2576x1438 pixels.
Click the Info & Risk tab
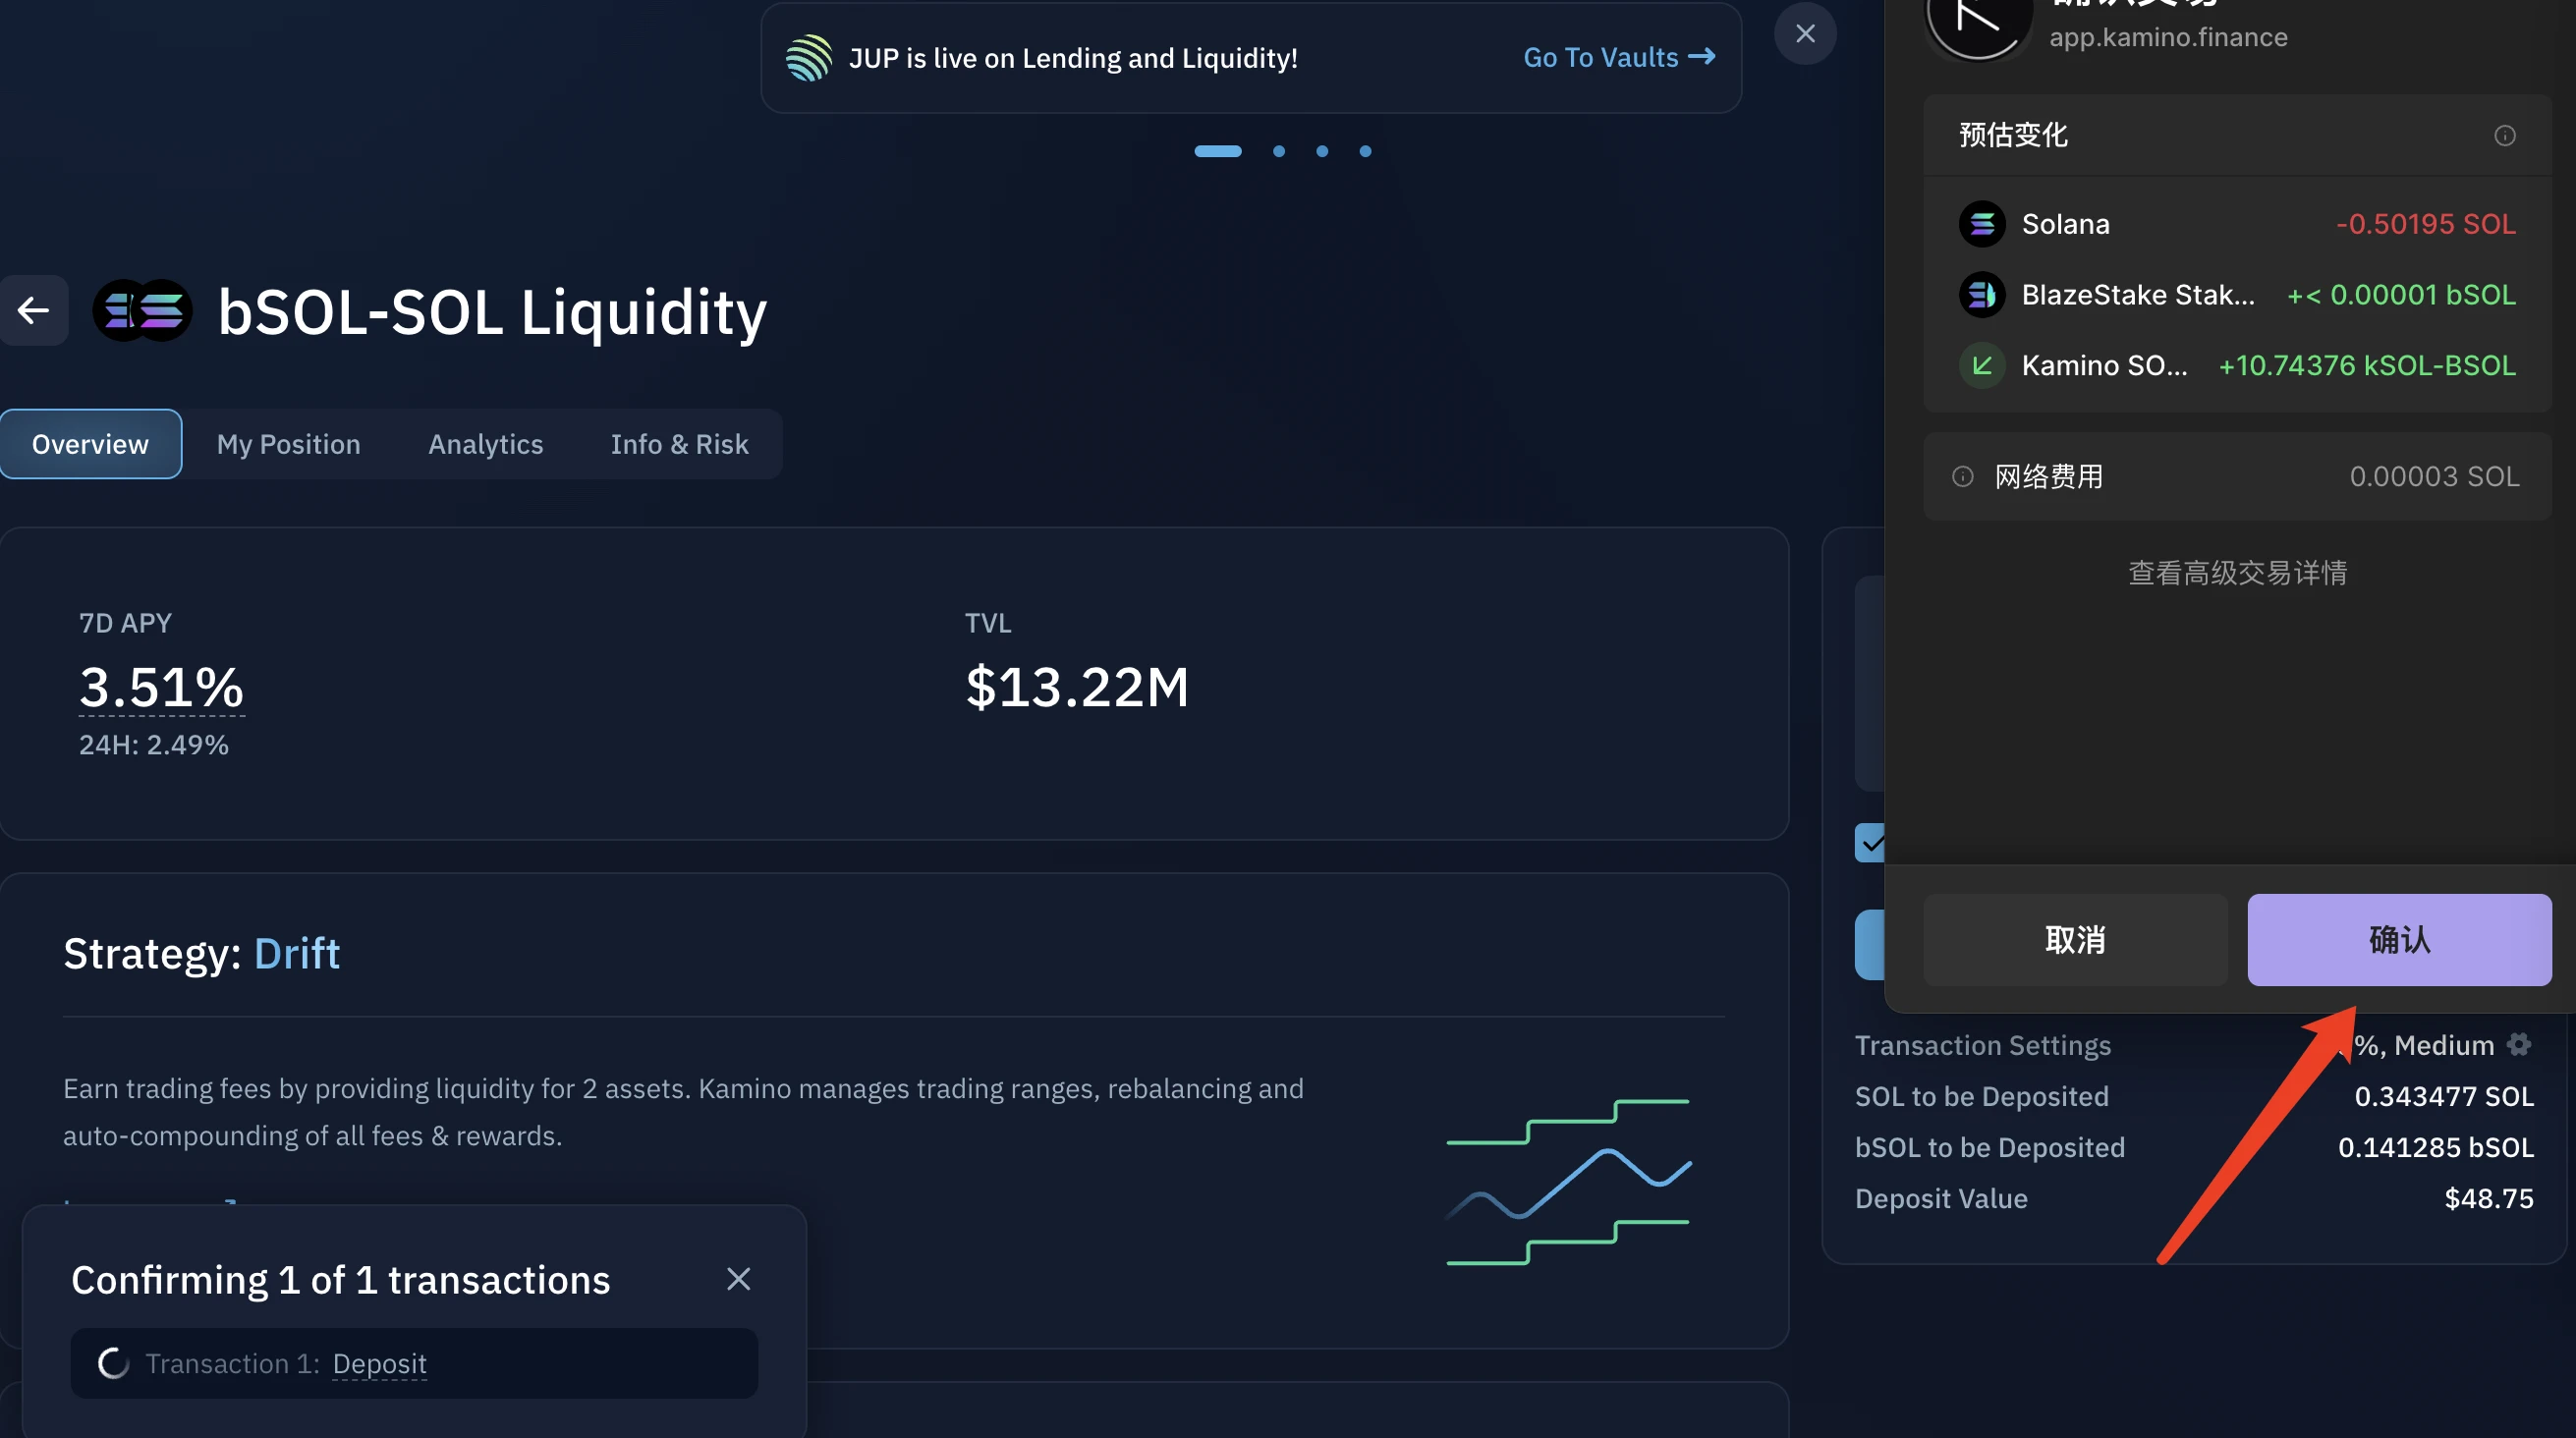[680, 444]
